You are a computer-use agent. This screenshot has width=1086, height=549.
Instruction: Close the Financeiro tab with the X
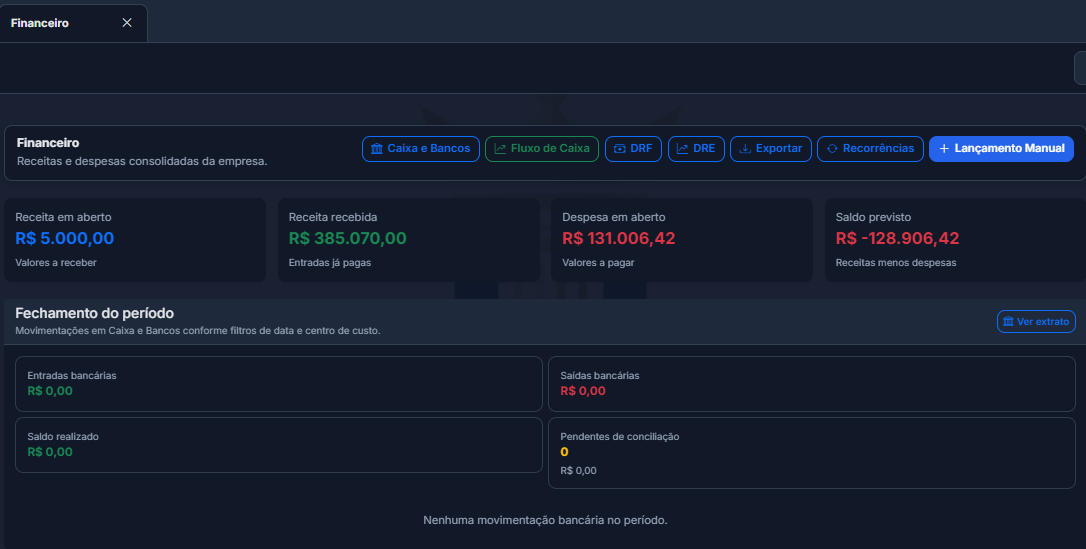[127, 23]
